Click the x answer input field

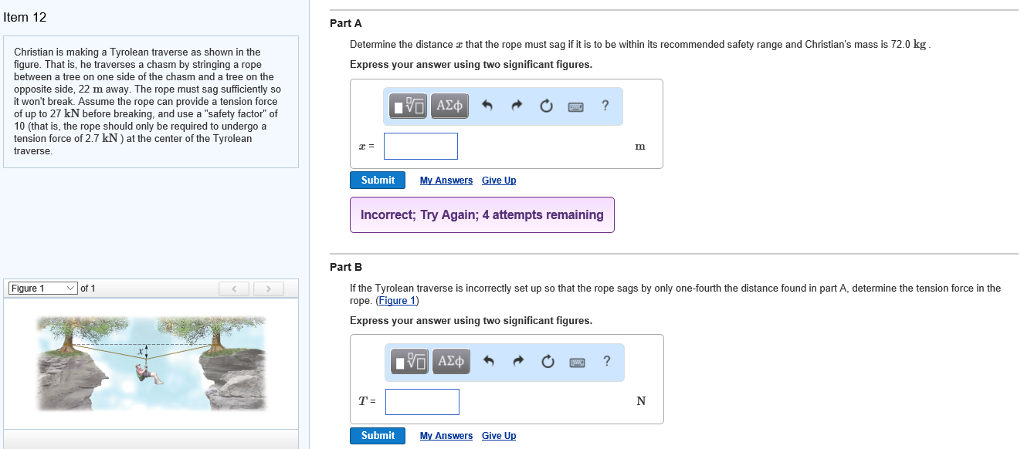pyautogui.click(x=420, y=147)
